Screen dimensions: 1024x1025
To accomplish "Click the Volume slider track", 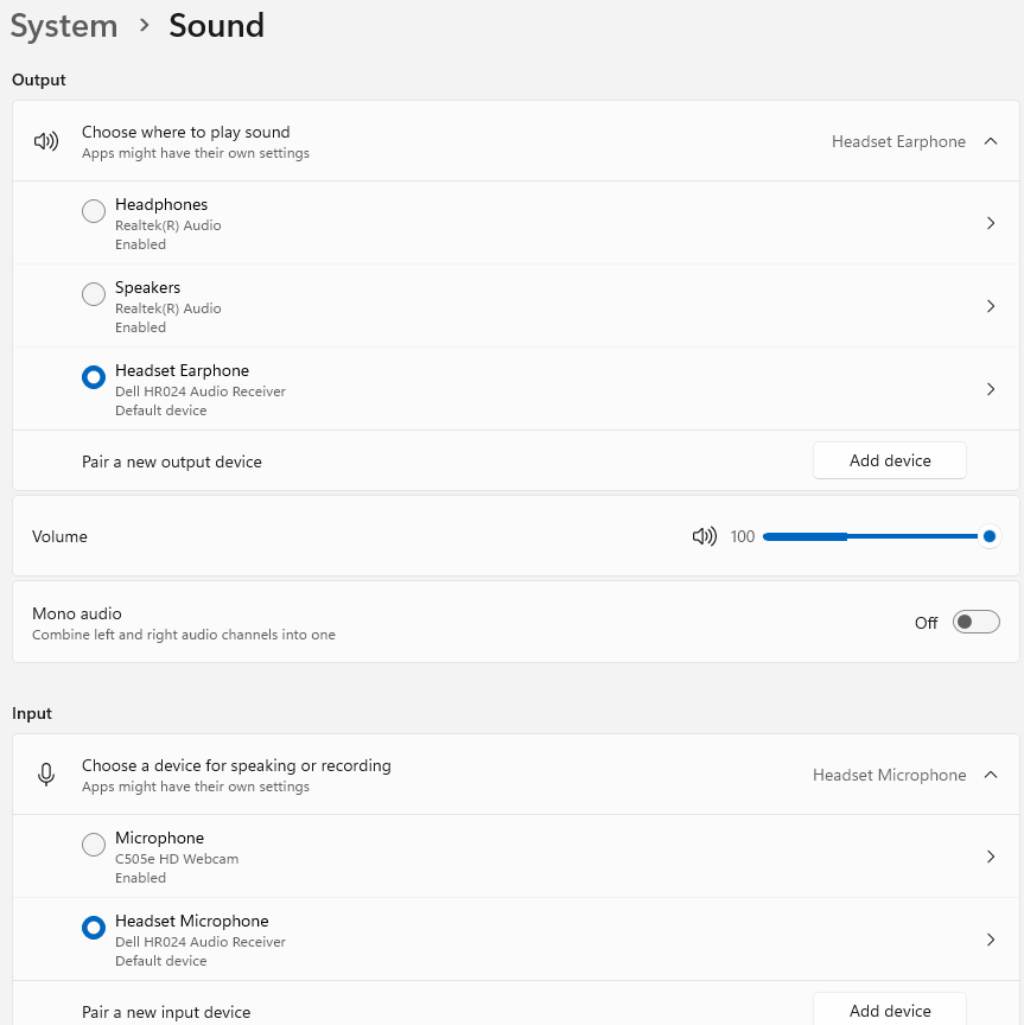I will click(x=870, y=537).
